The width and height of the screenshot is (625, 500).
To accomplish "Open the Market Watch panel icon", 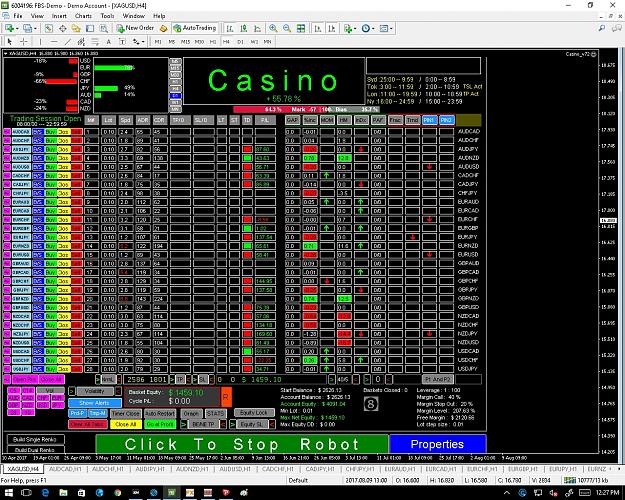I will (x=49, y=28).
